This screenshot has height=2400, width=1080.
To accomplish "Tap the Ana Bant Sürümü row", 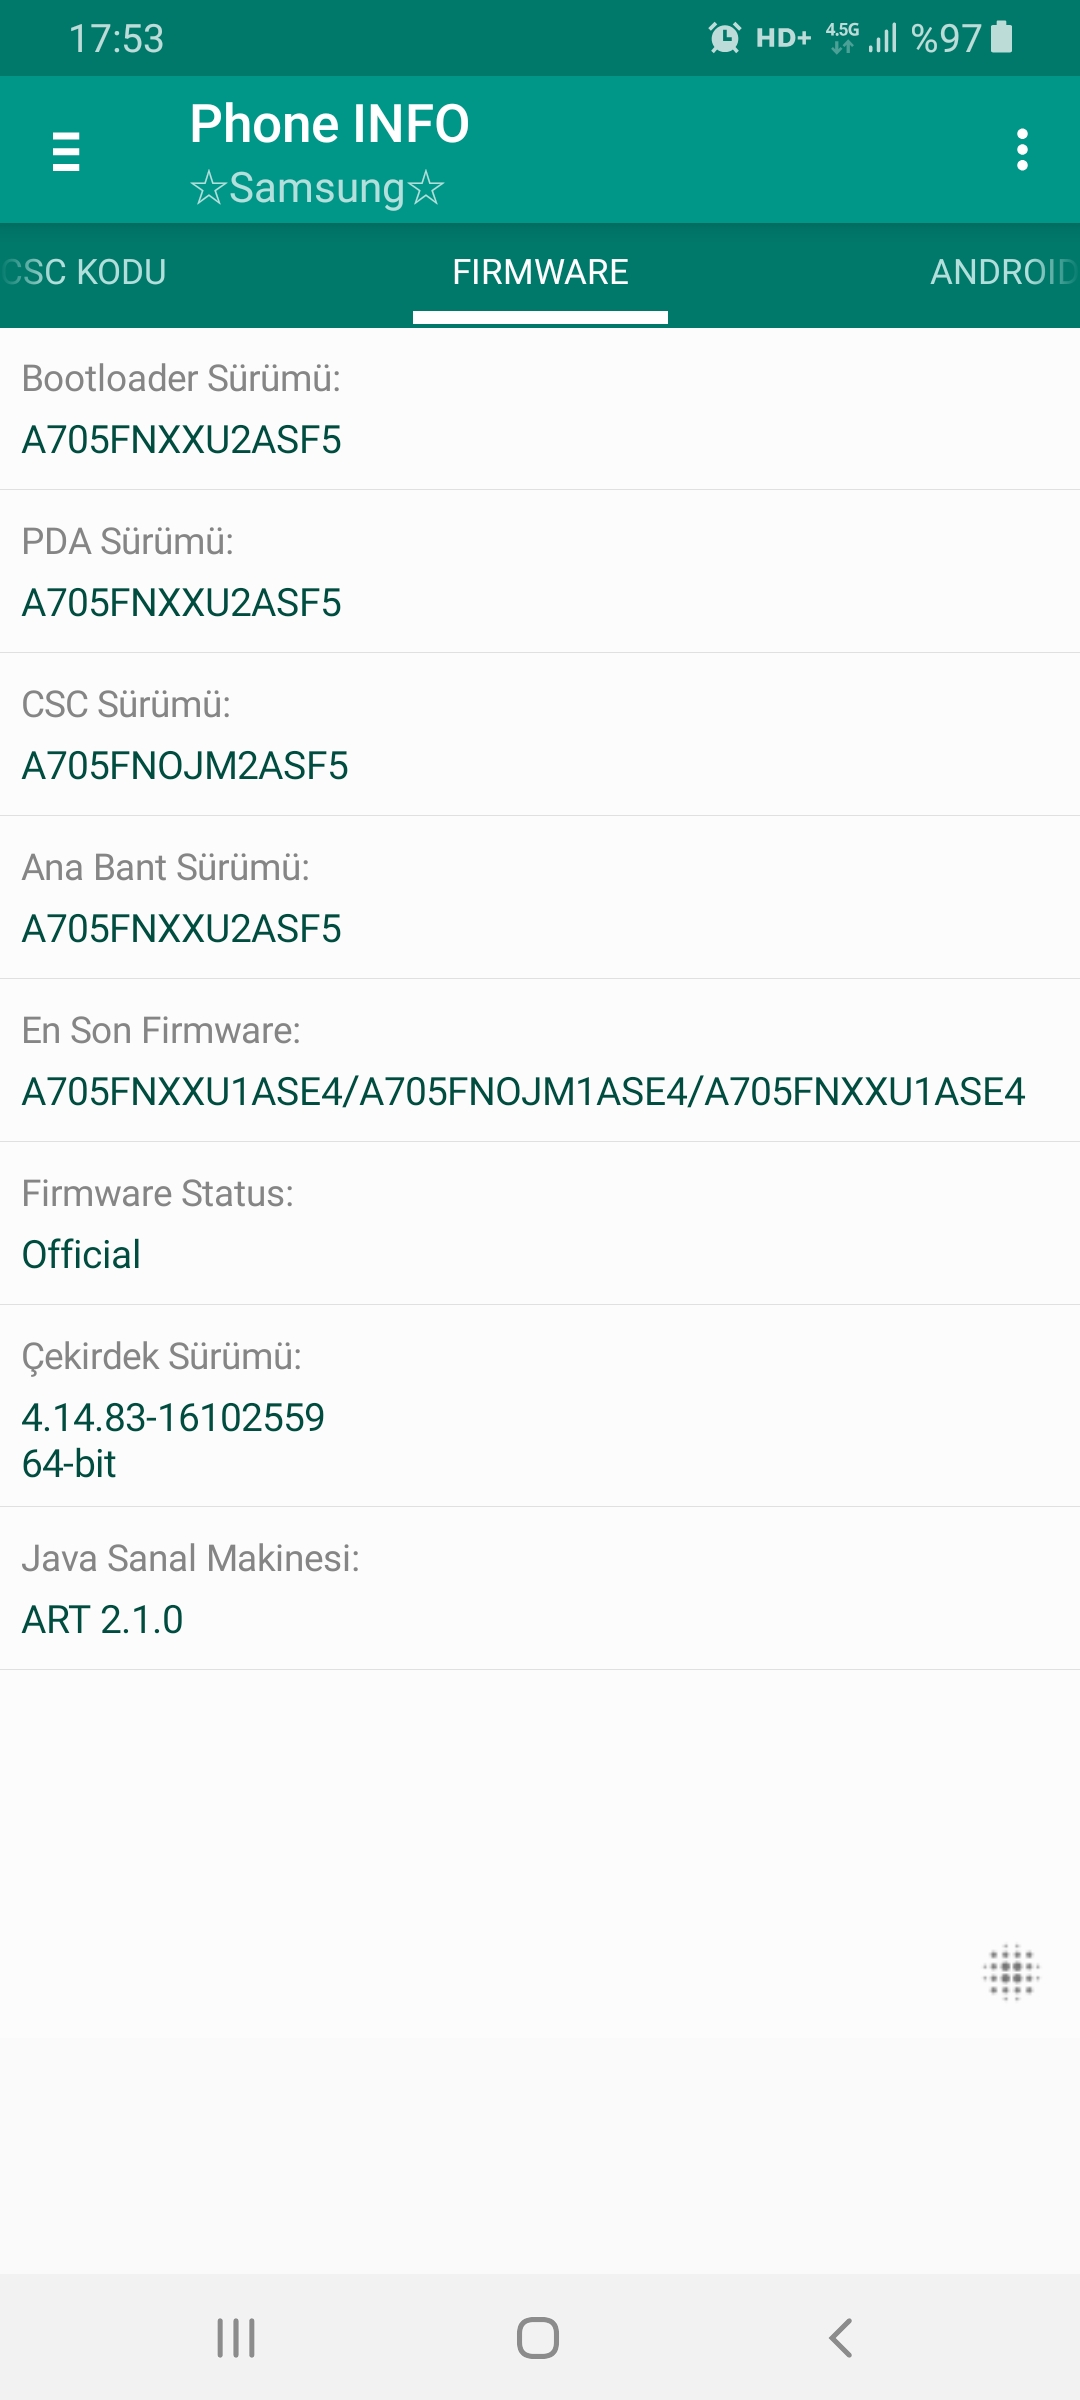I will point(540,898).
